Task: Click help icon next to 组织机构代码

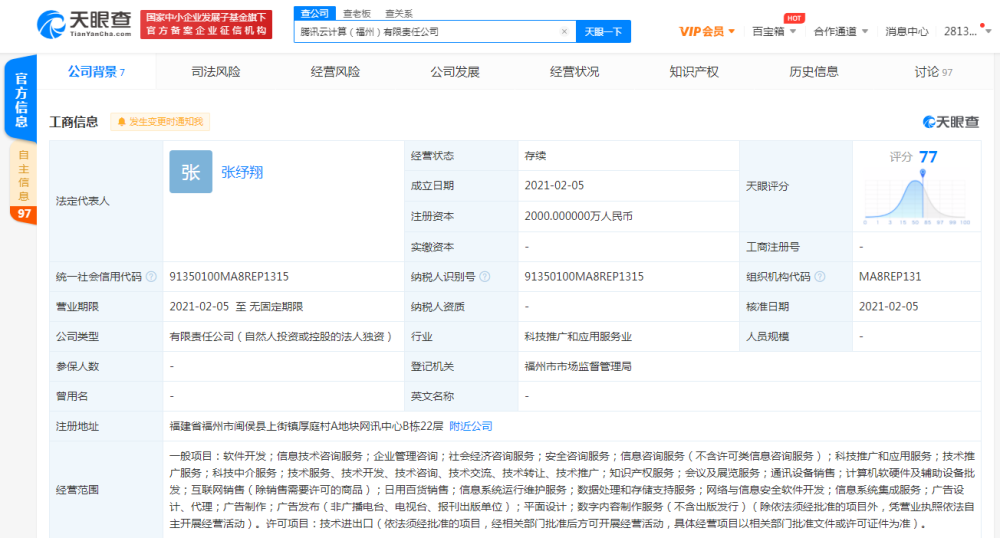Action: click(820, 277)
